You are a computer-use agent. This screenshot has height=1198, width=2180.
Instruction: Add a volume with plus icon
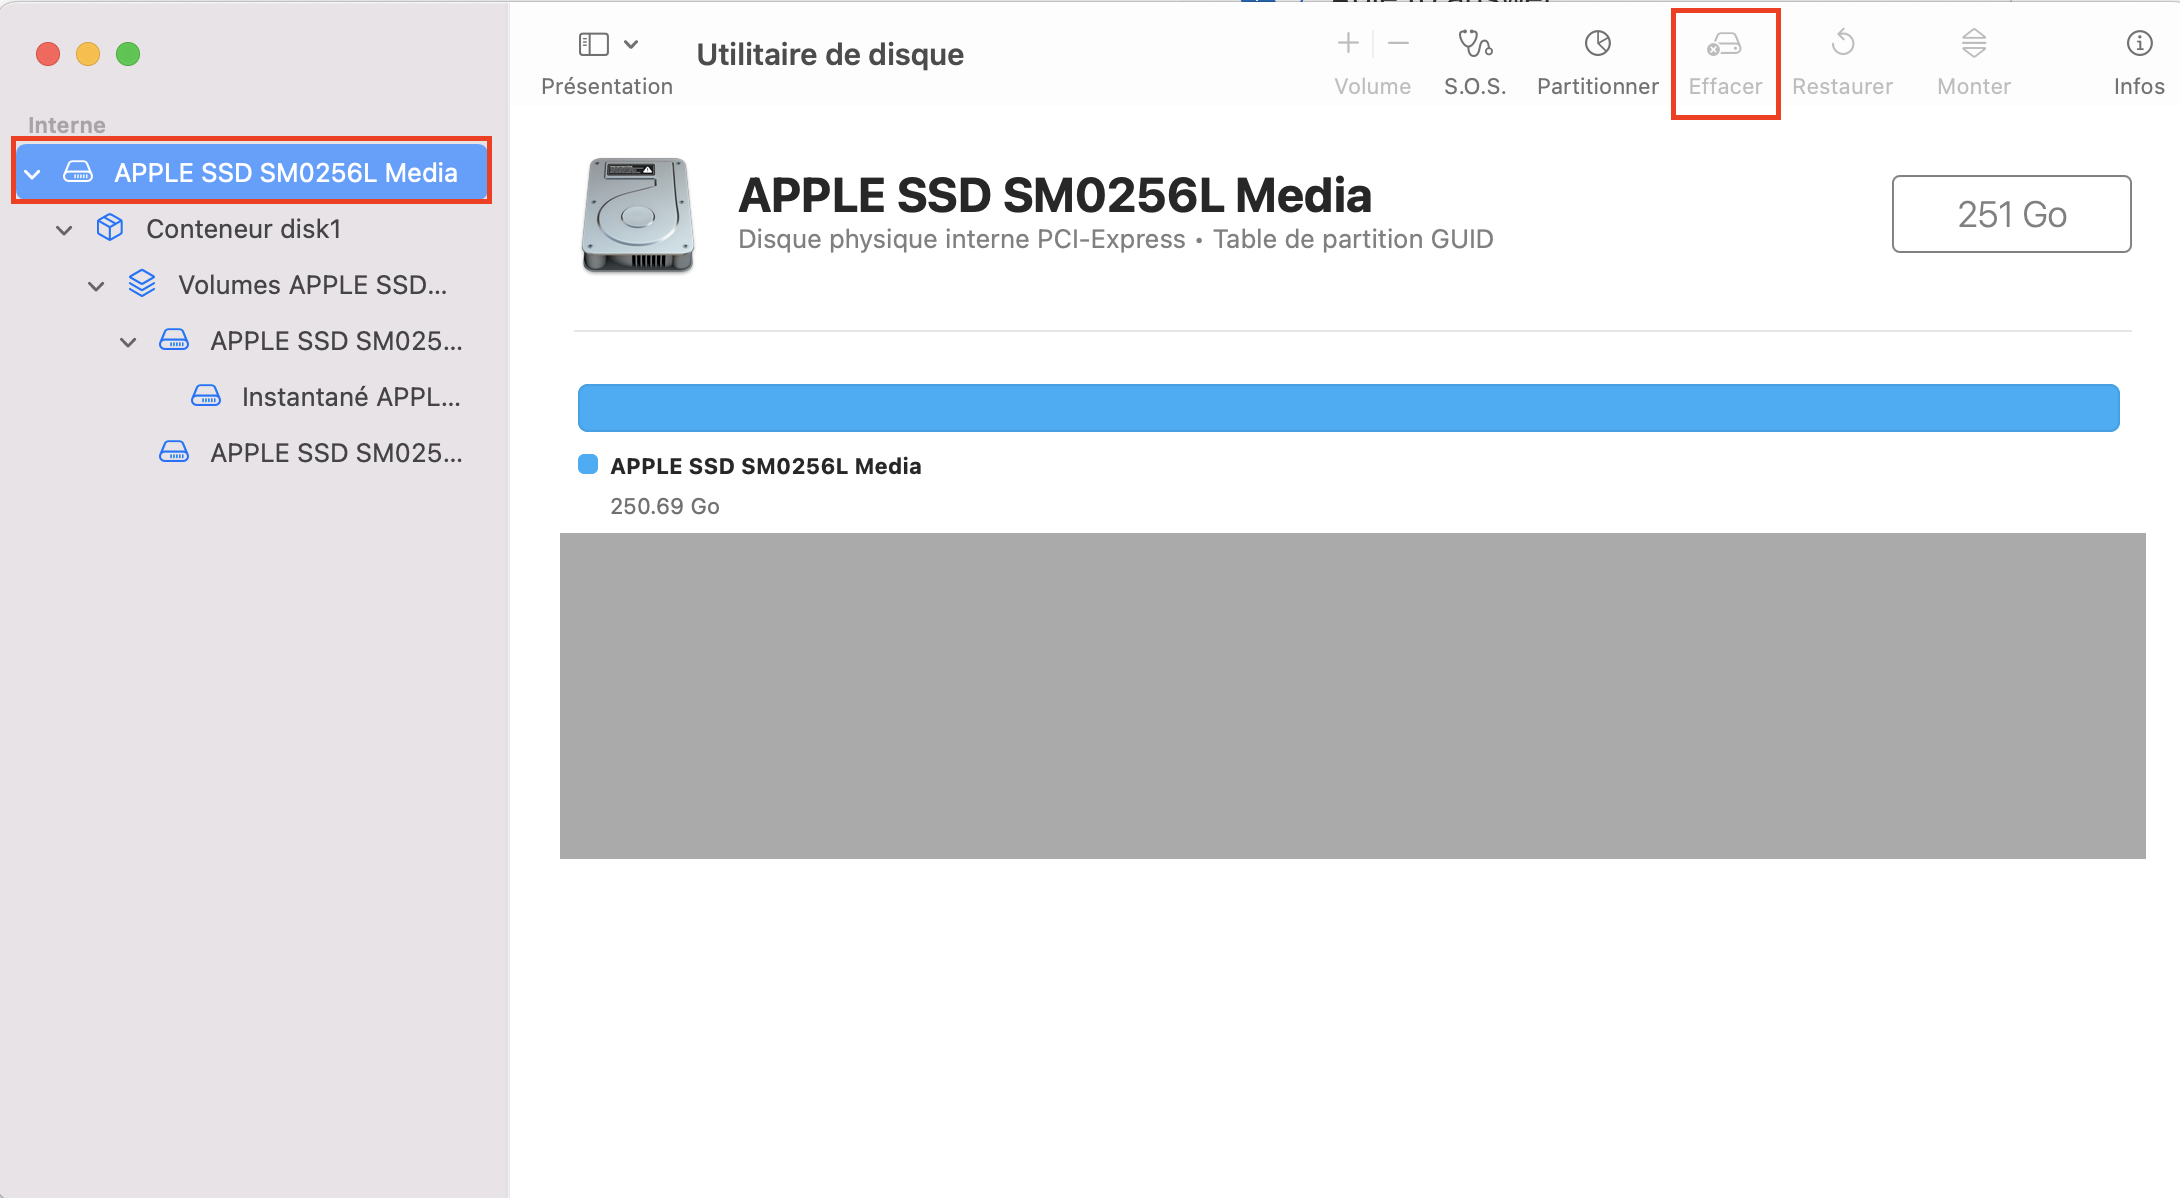(1348, 44)
